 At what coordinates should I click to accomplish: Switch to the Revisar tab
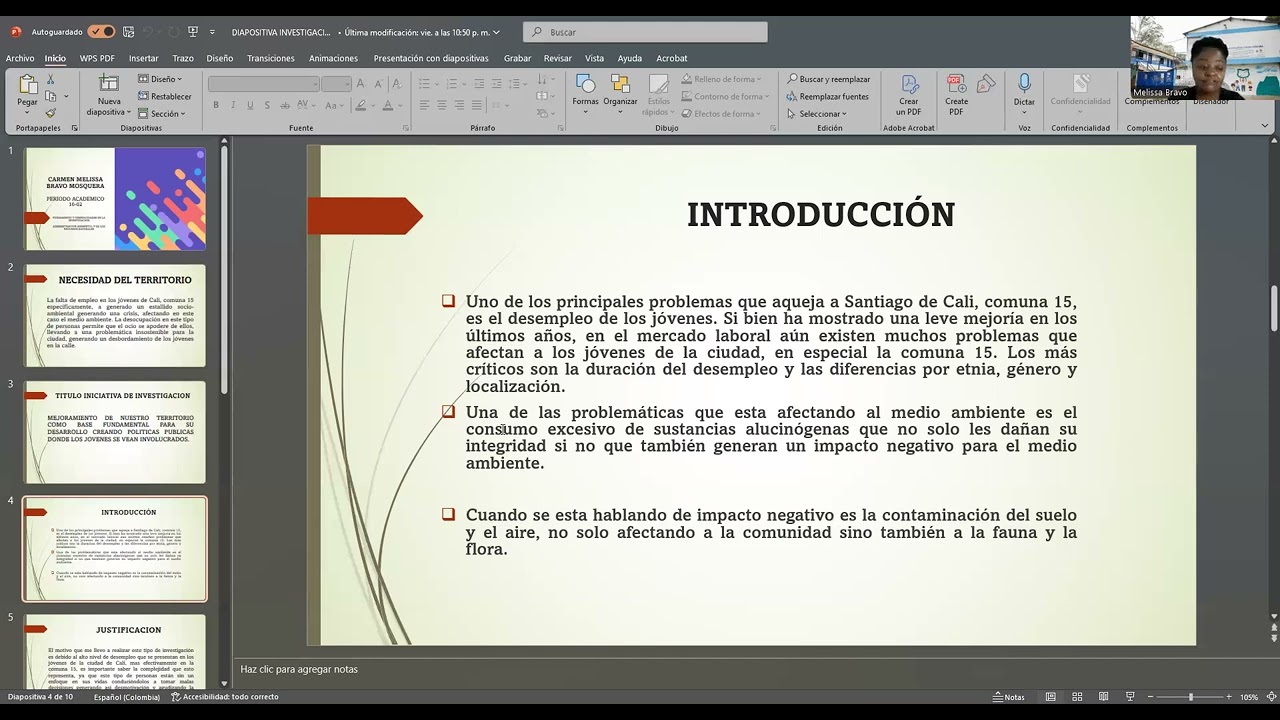click(x=557, y=58)
